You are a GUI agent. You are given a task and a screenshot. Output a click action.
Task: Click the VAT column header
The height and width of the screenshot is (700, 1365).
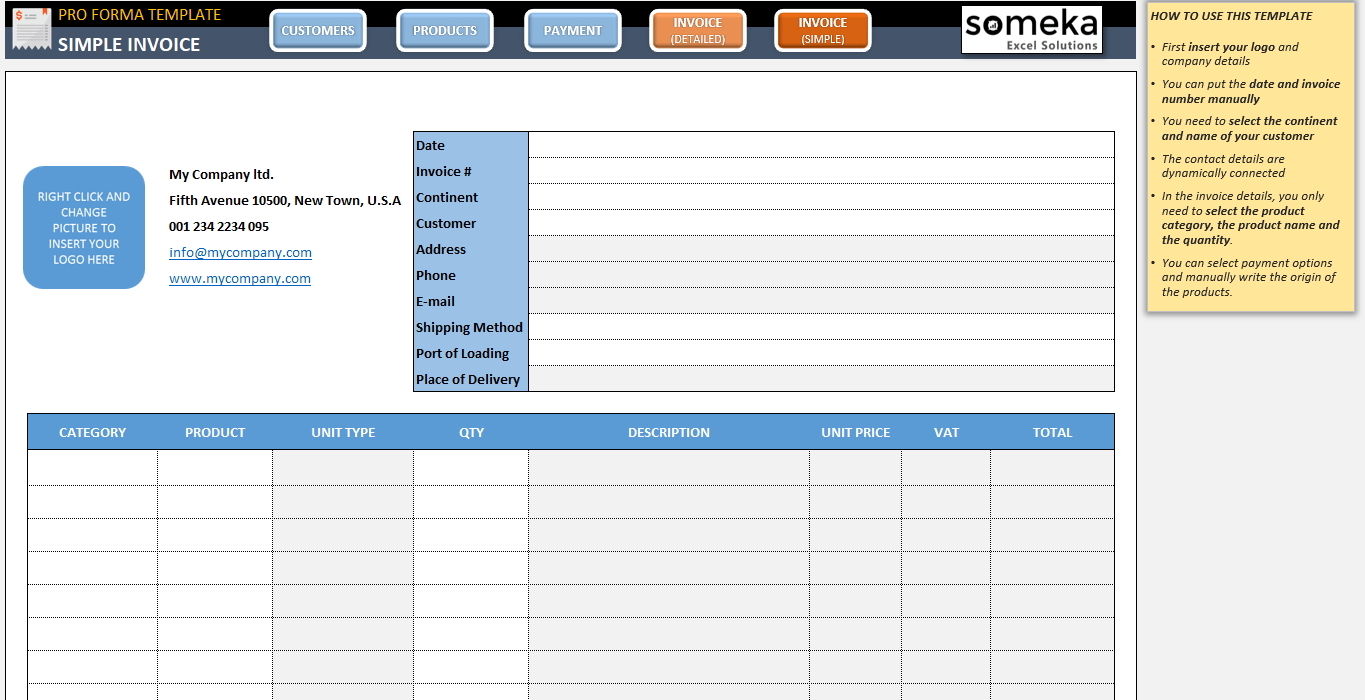tap(946, 433)
